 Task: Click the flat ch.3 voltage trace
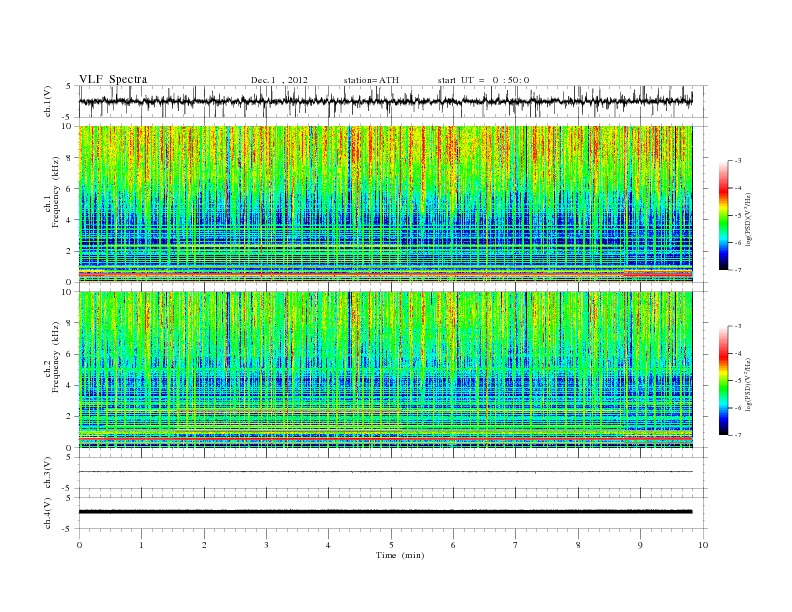point(385,472)
